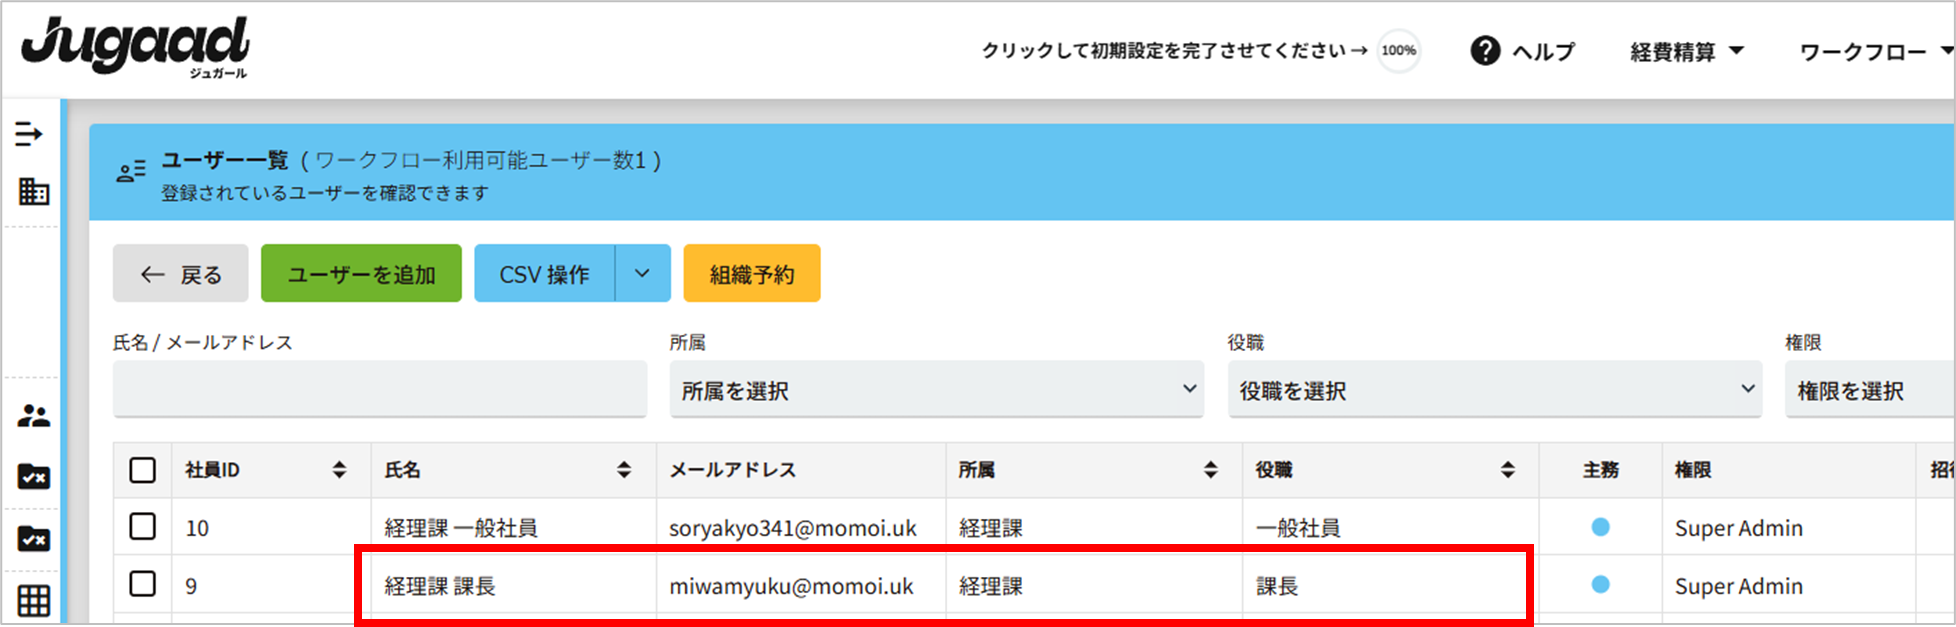1956x627 pixels.
Task: Click the 氏名 / メールアドレス search field
Action: [x=380, y=390]
